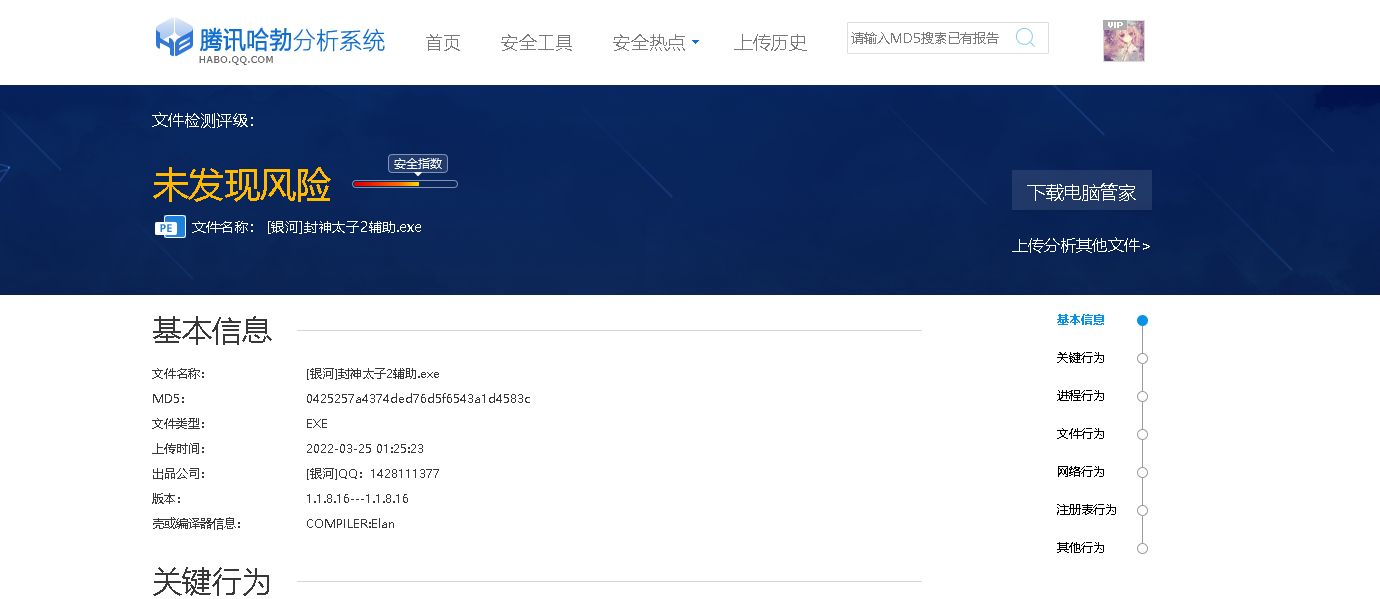Click the PE file type icon

170,227
